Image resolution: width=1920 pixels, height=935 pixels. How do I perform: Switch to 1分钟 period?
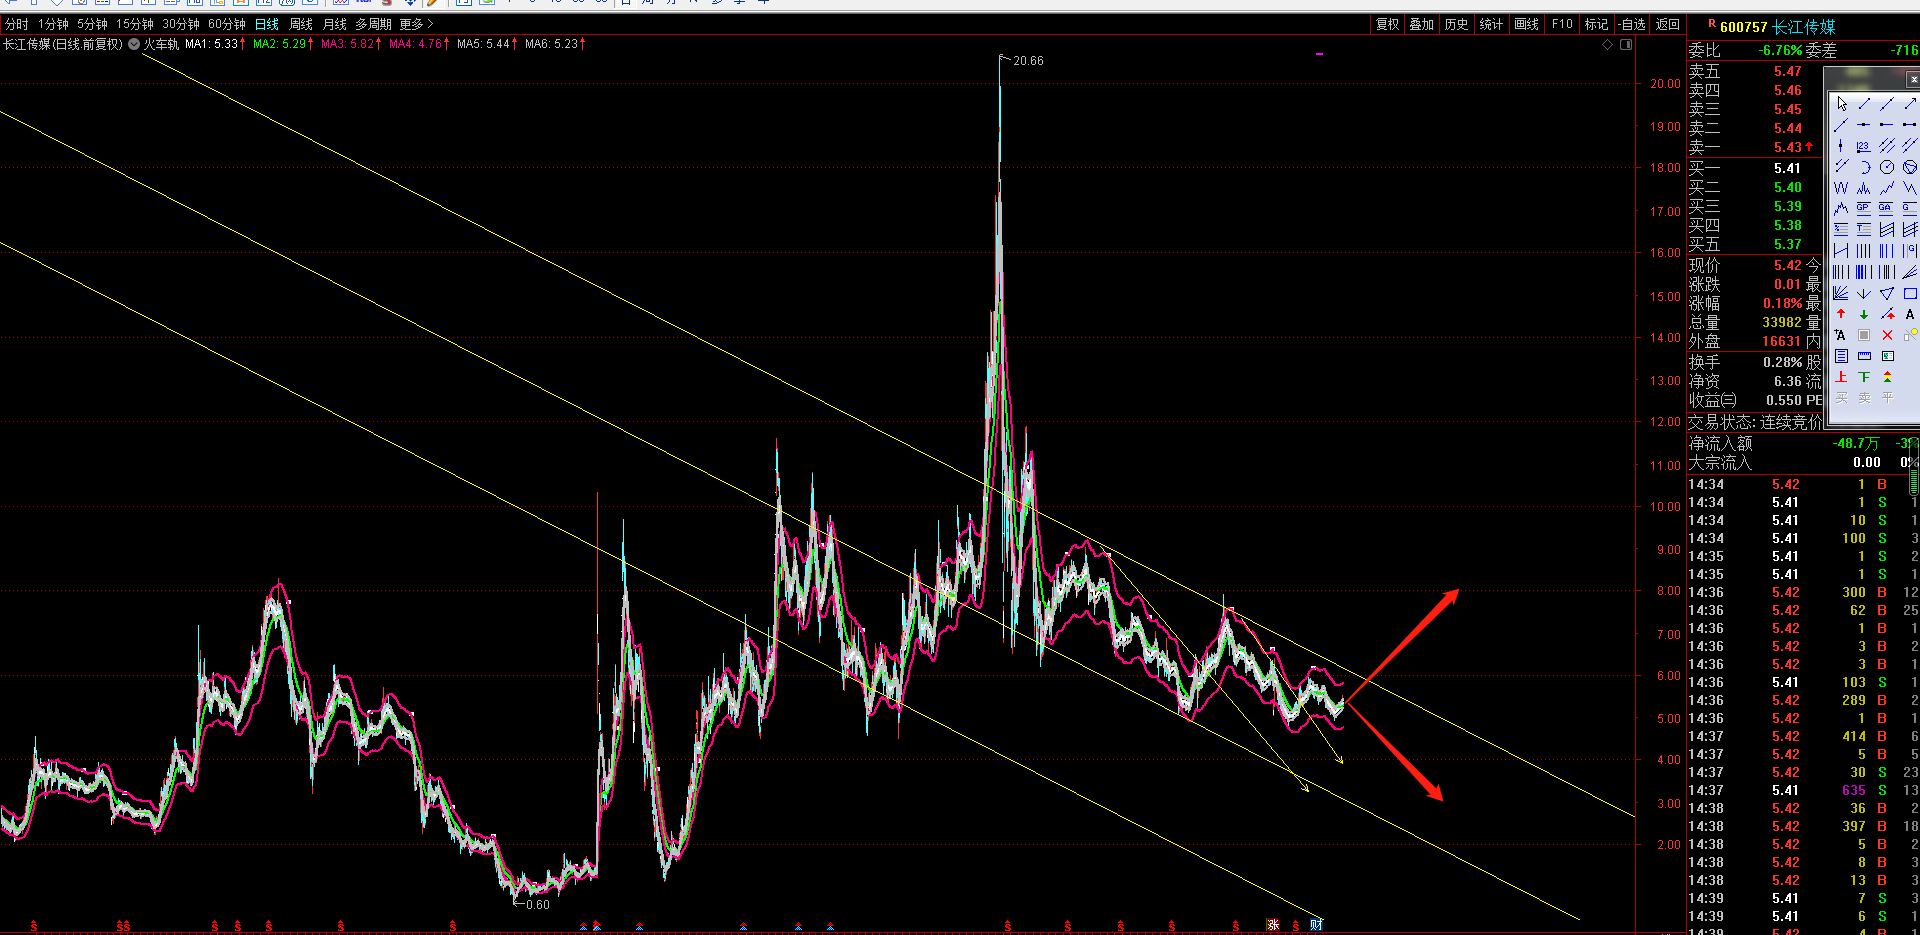[x=54, y=24]
